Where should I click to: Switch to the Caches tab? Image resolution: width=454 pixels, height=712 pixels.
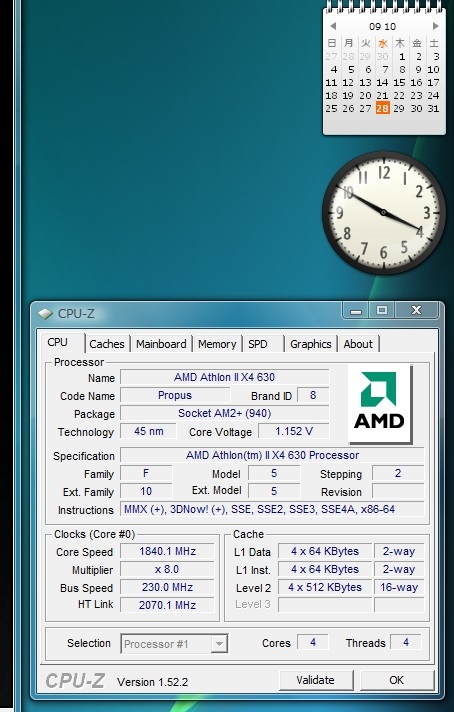pyautogui.click(x=107, y=344)
